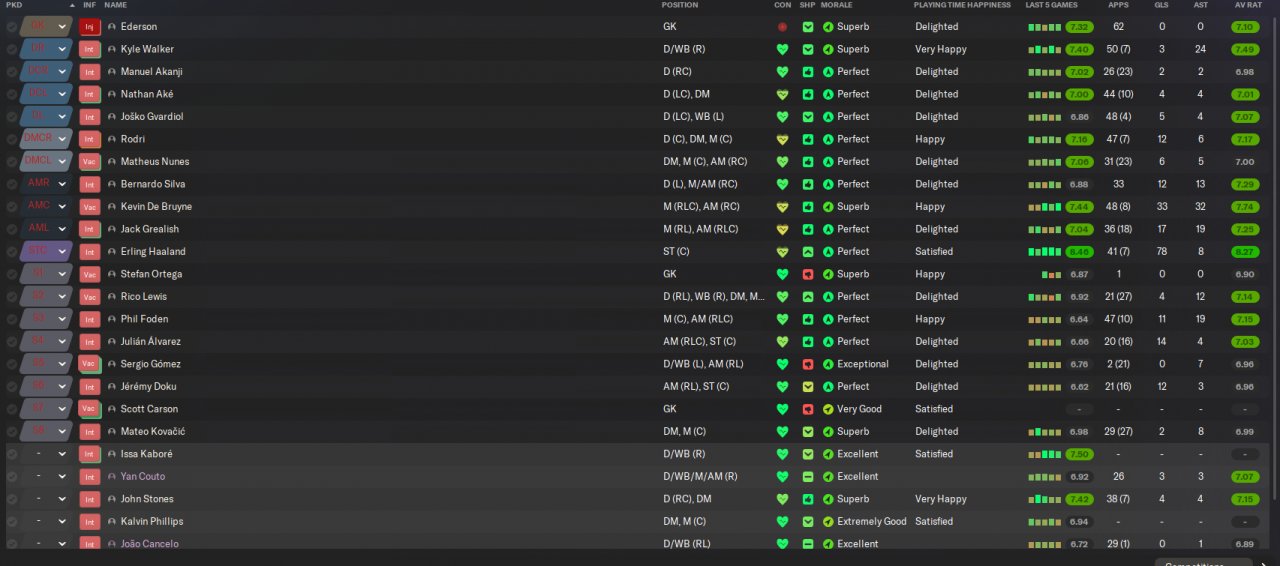The image size is (1280, 566).
Task: Toggle the selection circle for Issa Kaboré
Action: (11, 454)
